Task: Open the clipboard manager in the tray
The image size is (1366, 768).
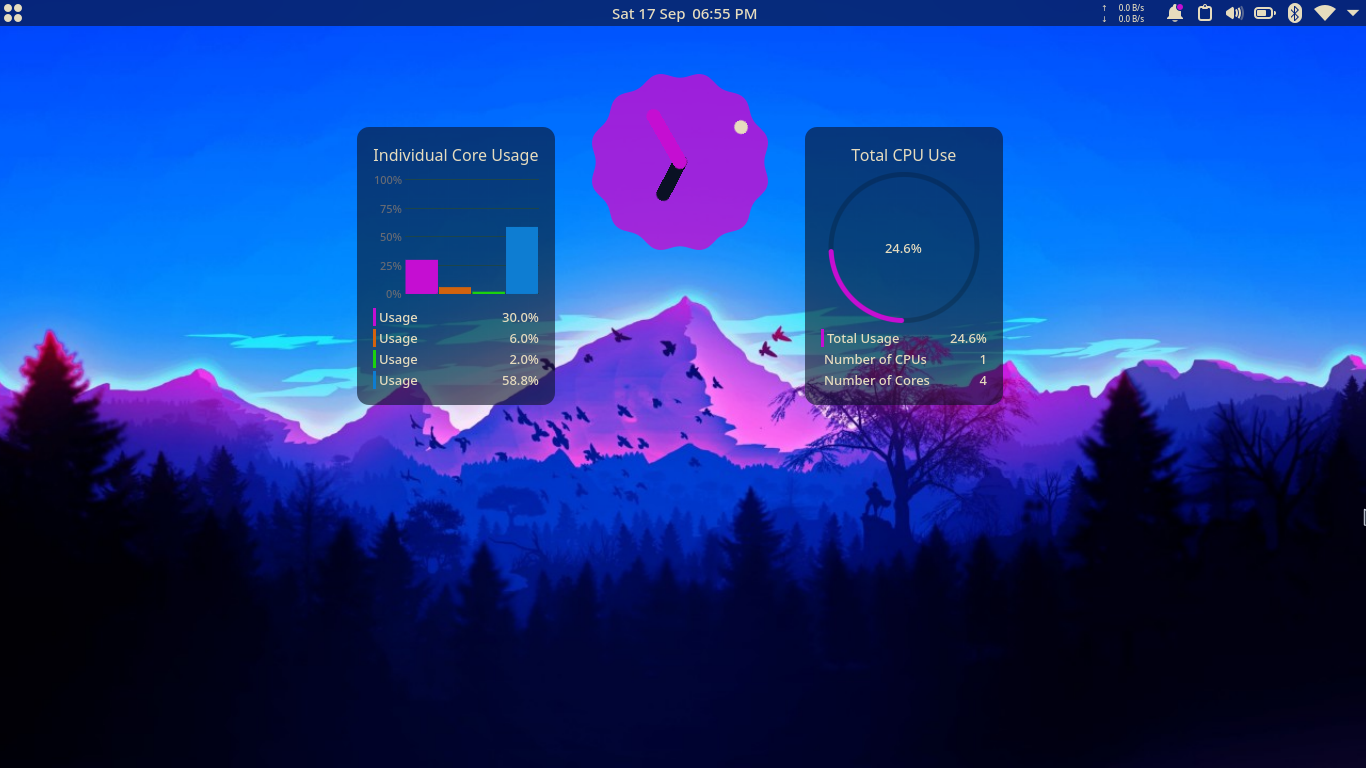Action: (1204, 13)
